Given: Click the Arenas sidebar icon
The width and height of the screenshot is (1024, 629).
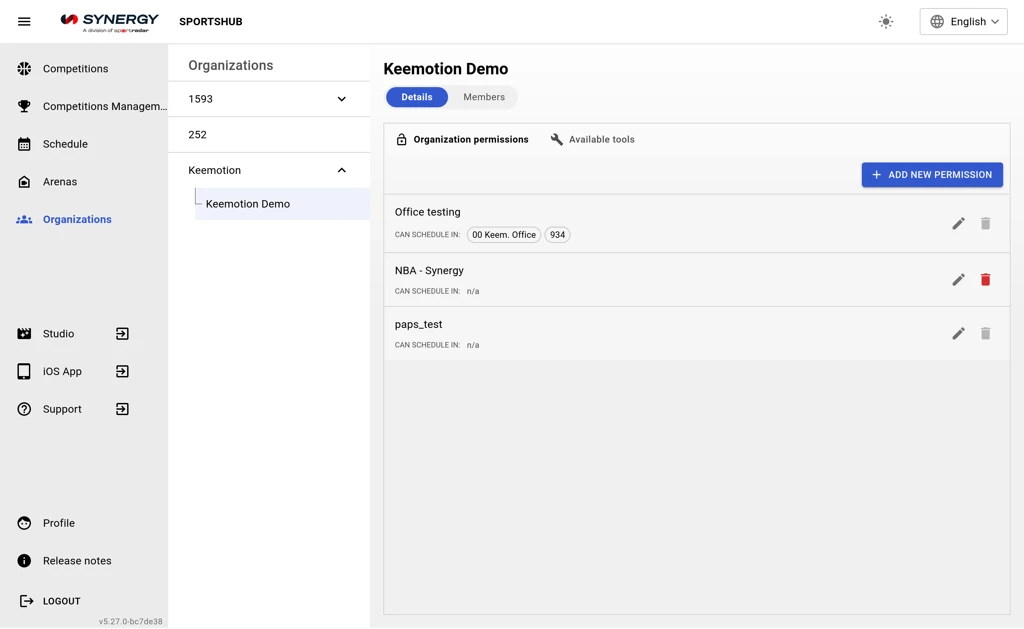Looking at the screenshot, I should [x=24, y=182].
